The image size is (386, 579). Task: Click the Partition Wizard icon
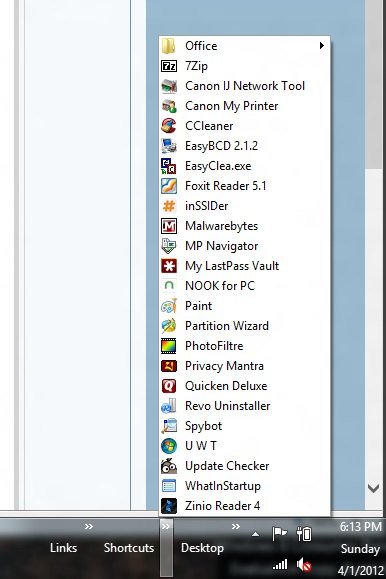(x=169, y=326)
